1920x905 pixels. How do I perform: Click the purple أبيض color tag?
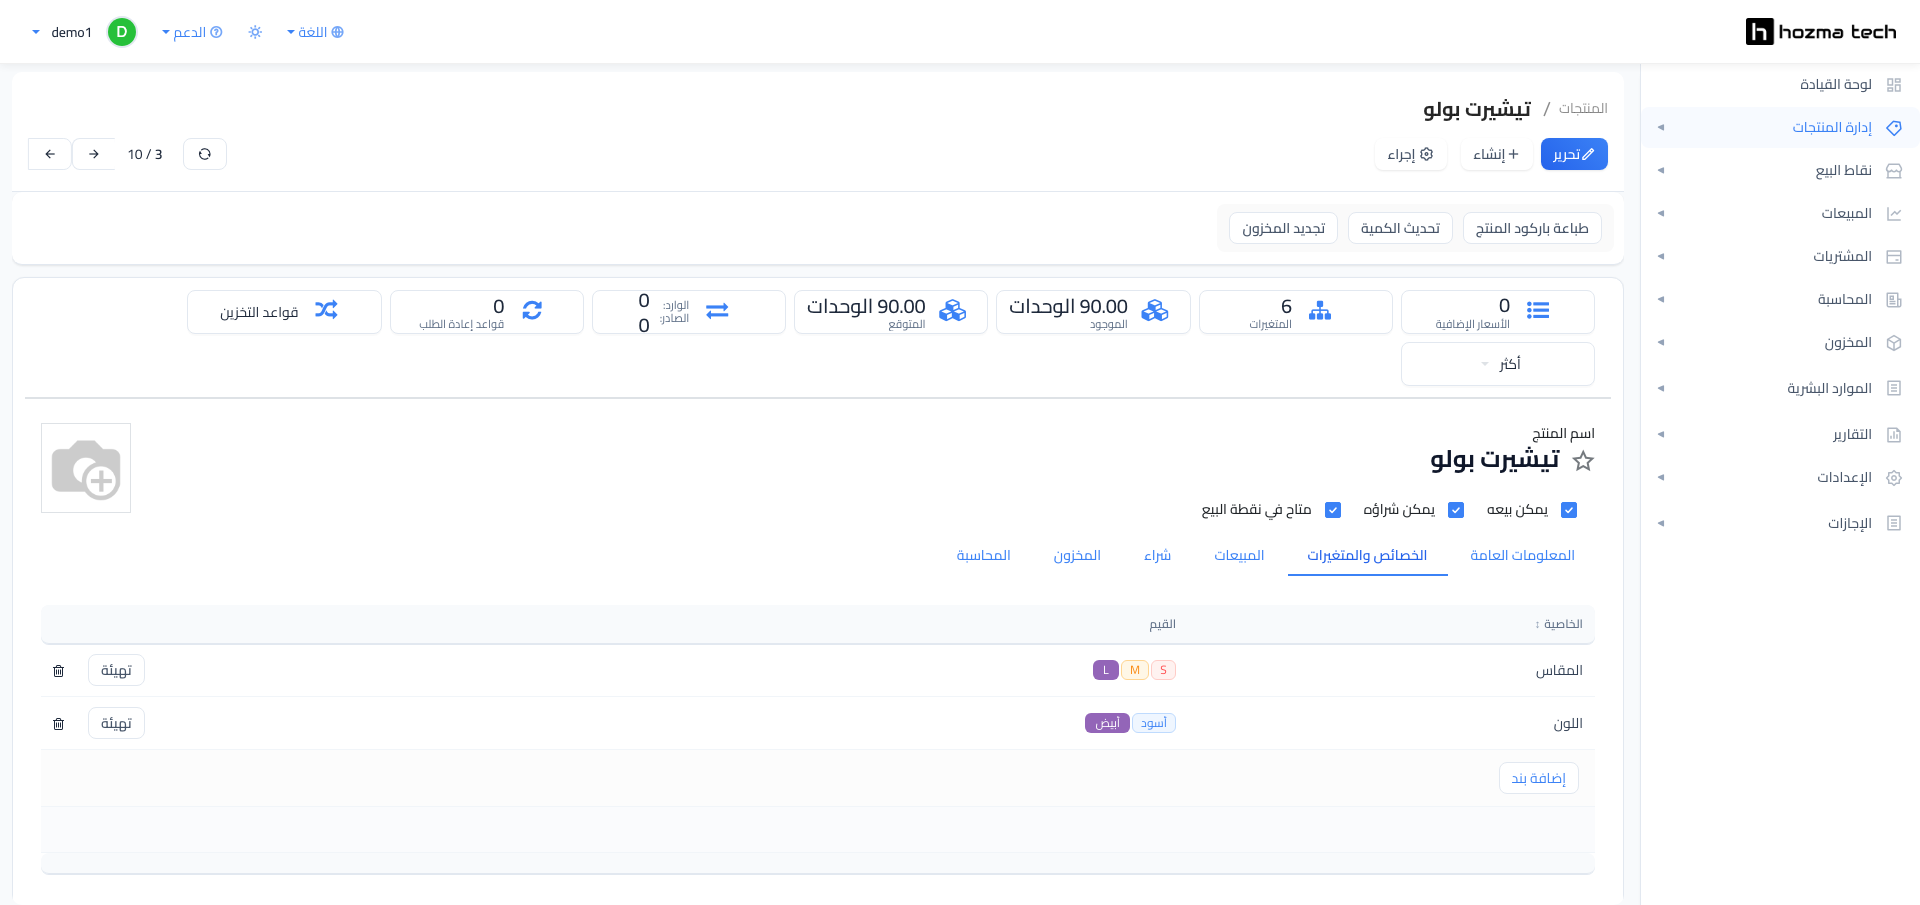coord(1107,723)
